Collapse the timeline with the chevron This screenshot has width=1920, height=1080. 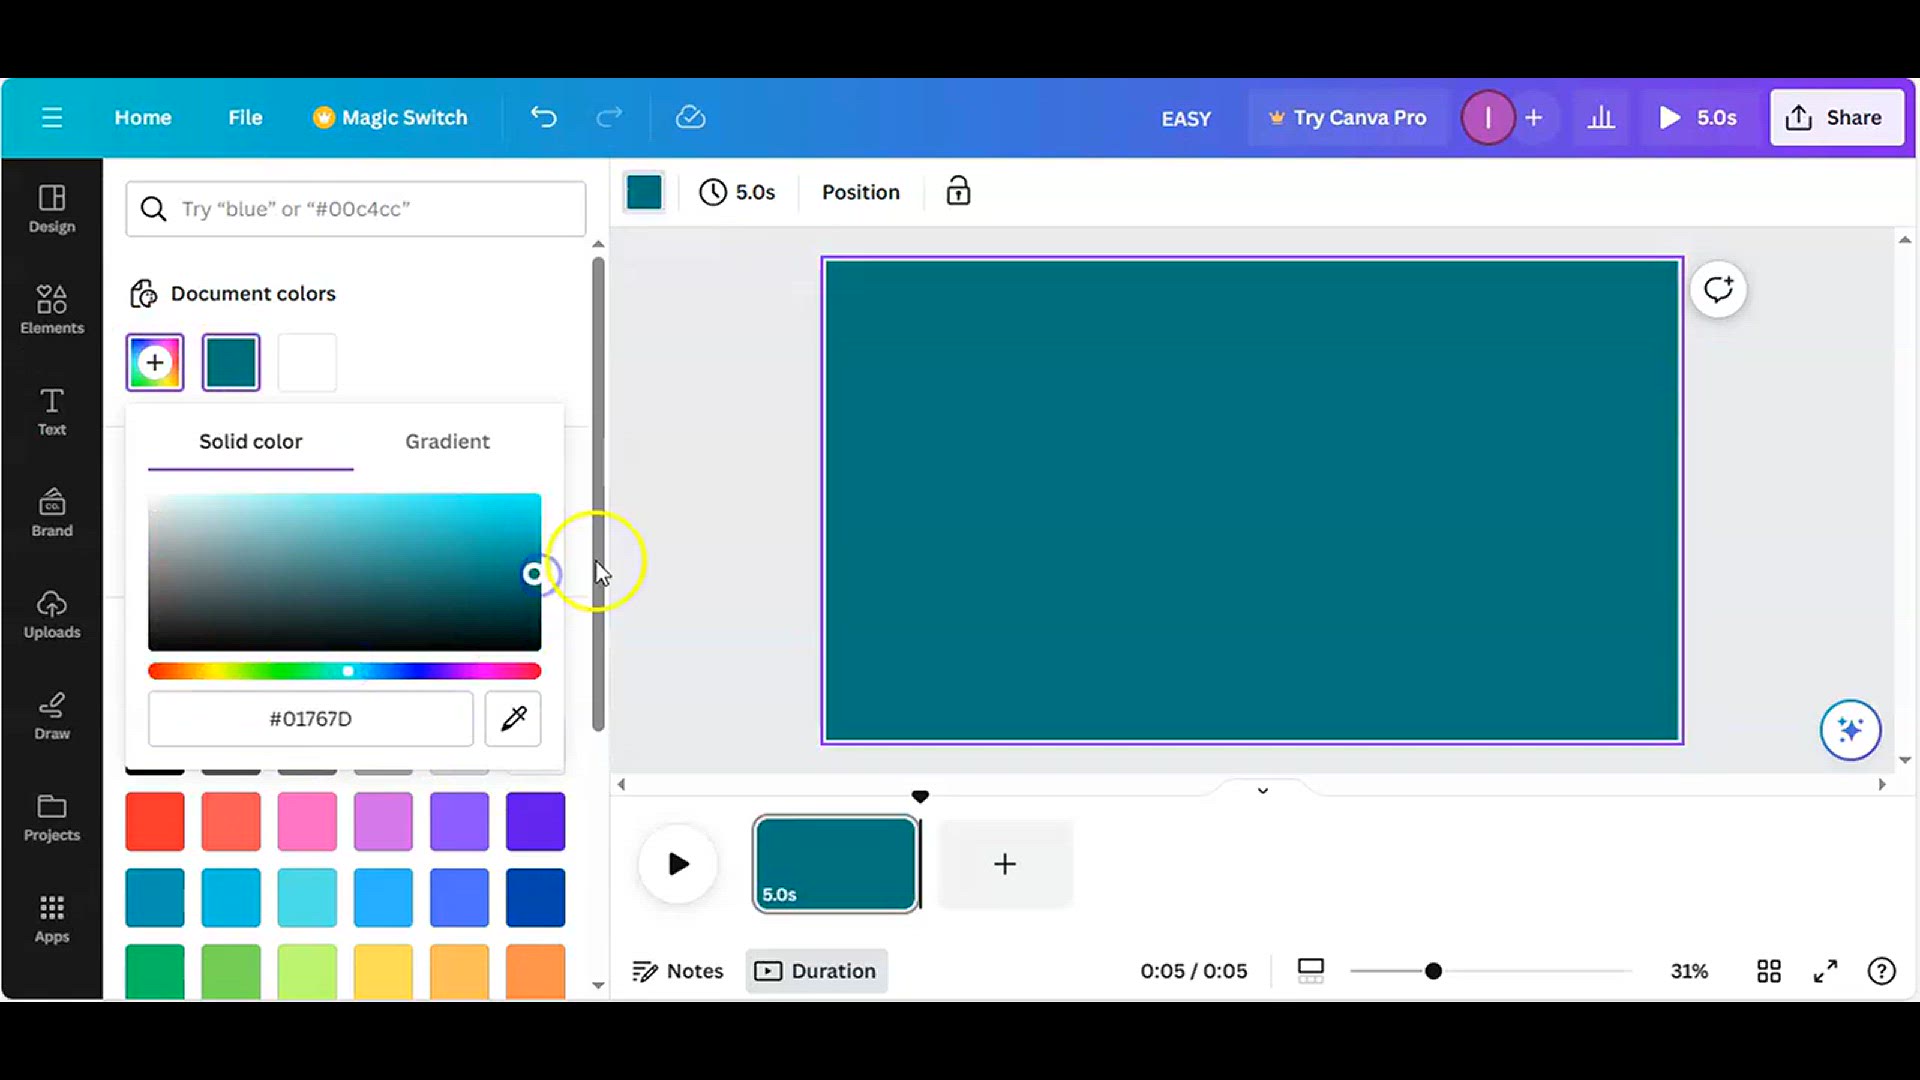point(1263,790)
